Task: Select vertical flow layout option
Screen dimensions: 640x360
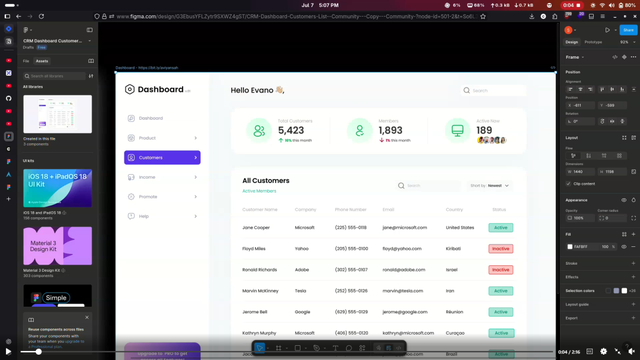Action: (x=589, y=156)
